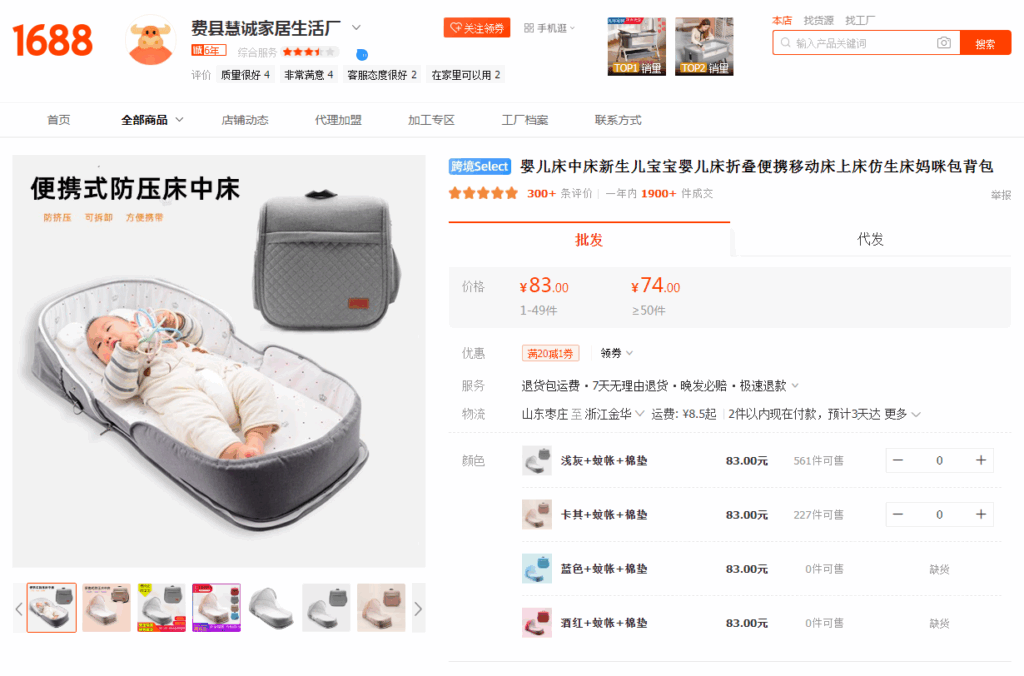Click the orange 搜索 search button

[x=985, y=43]
